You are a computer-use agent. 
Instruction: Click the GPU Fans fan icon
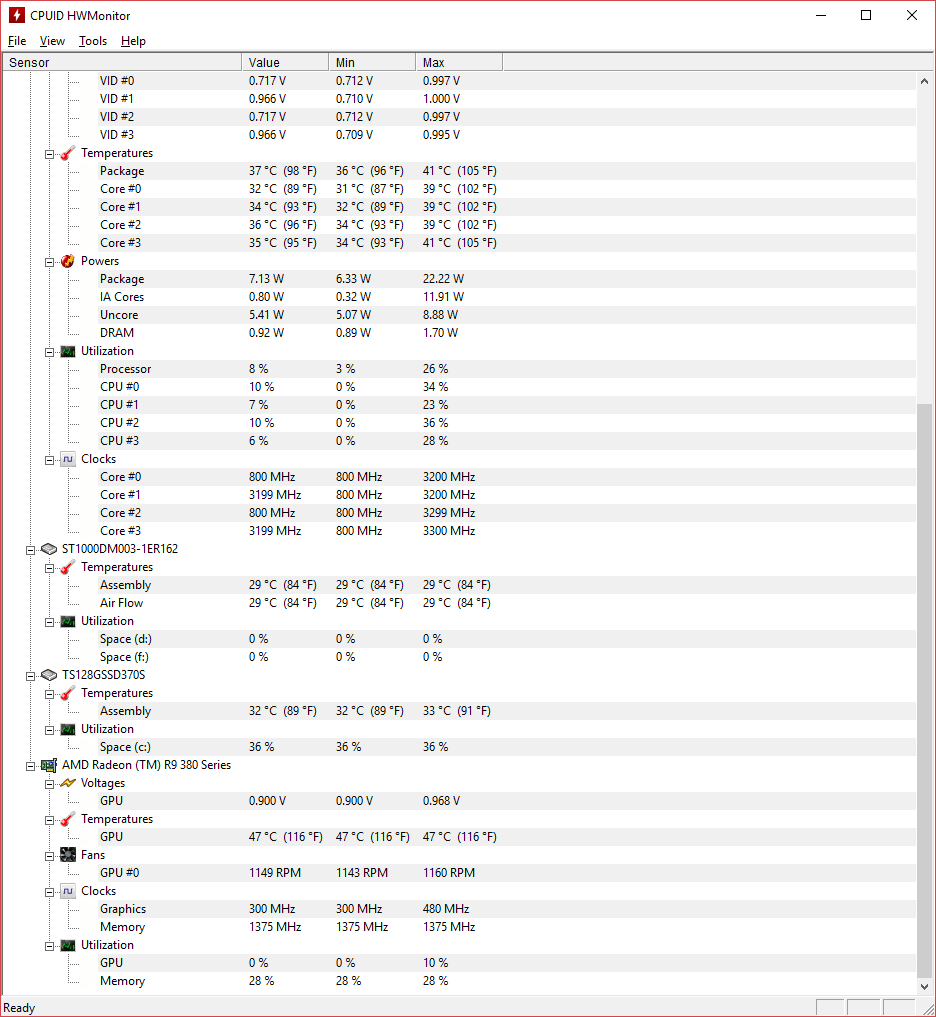67,855
